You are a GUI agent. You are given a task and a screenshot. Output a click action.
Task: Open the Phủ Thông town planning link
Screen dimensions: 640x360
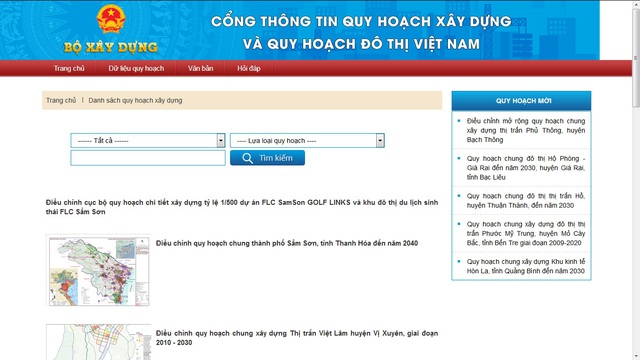(526, 130)
